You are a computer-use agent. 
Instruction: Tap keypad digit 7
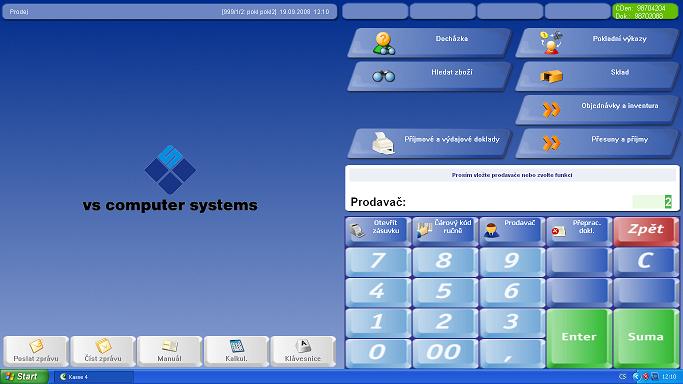(x=378, y=262)
